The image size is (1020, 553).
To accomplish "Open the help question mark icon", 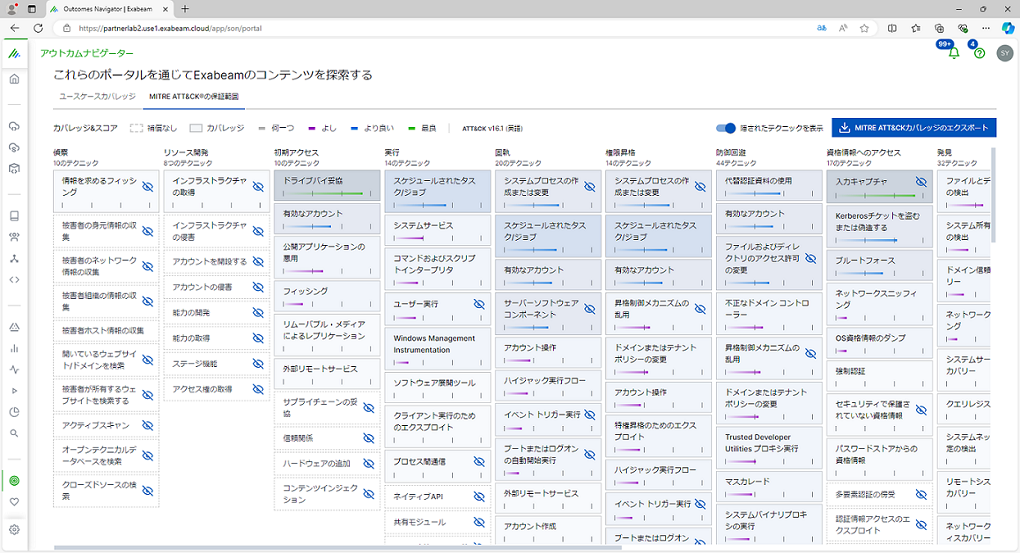I will [980, 53].
